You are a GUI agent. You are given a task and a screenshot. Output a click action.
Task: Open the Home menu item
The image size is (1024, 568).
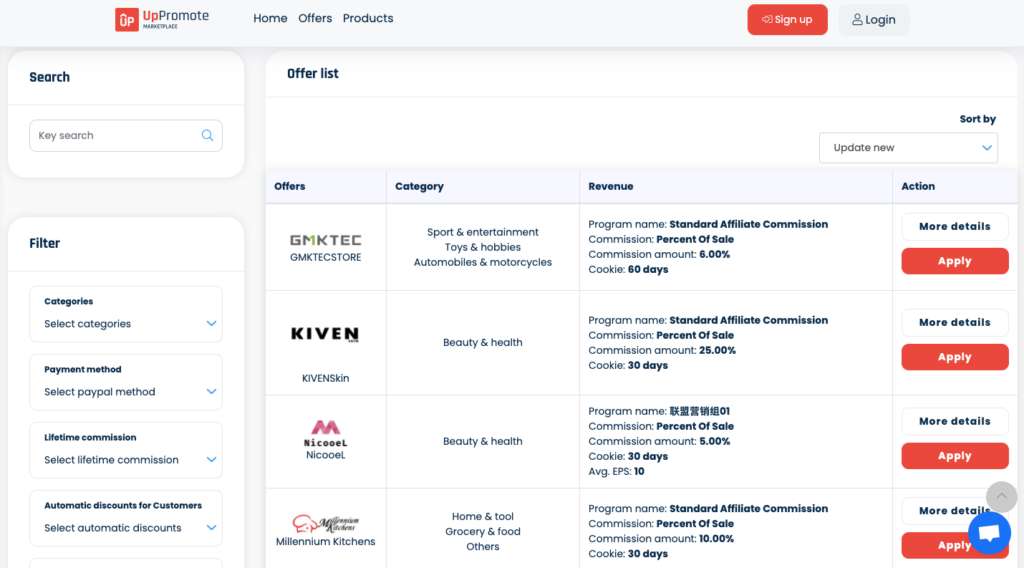(270, 18)
